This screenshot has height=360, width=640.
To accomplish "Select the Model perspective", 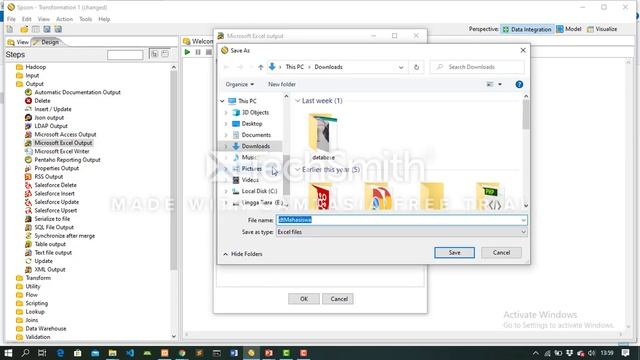I will click(569, 29).
